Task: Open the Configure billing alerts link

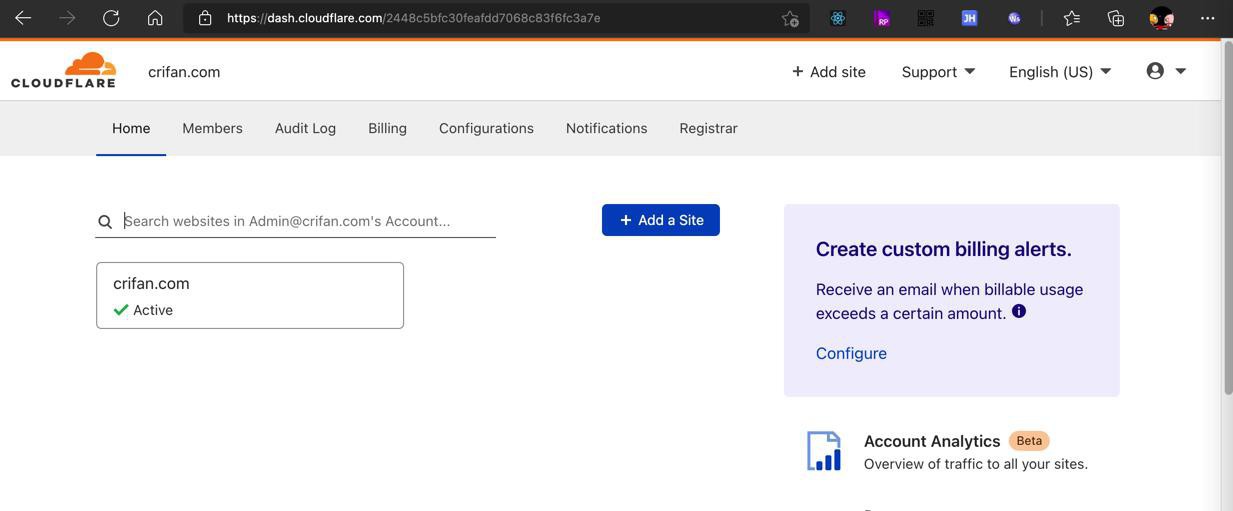Action: point(851,353)
